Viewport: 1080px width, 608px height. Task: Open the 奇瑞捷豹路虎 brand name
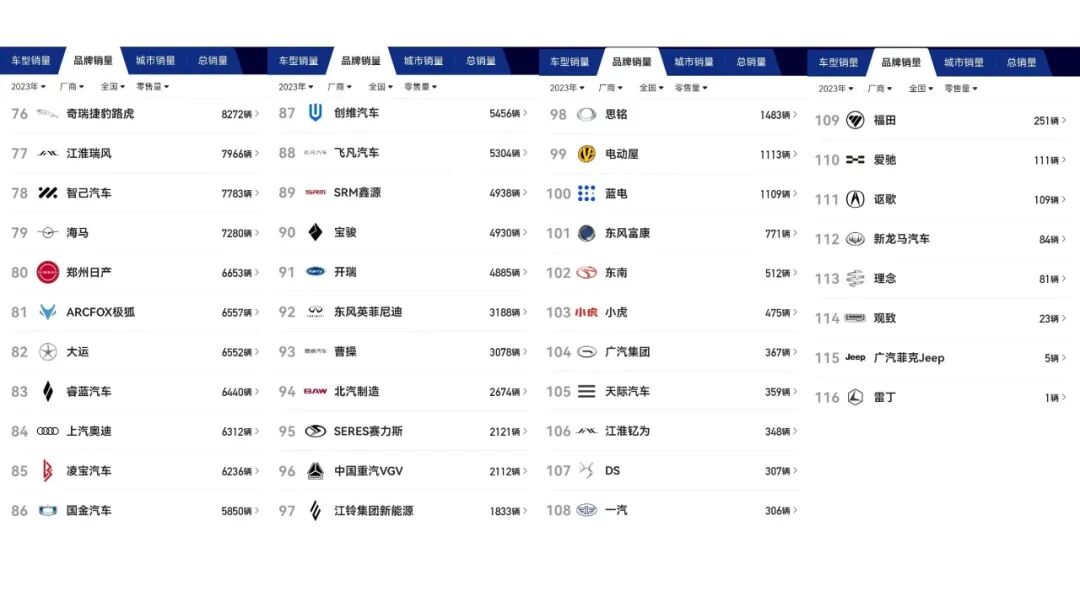point(100,114)
